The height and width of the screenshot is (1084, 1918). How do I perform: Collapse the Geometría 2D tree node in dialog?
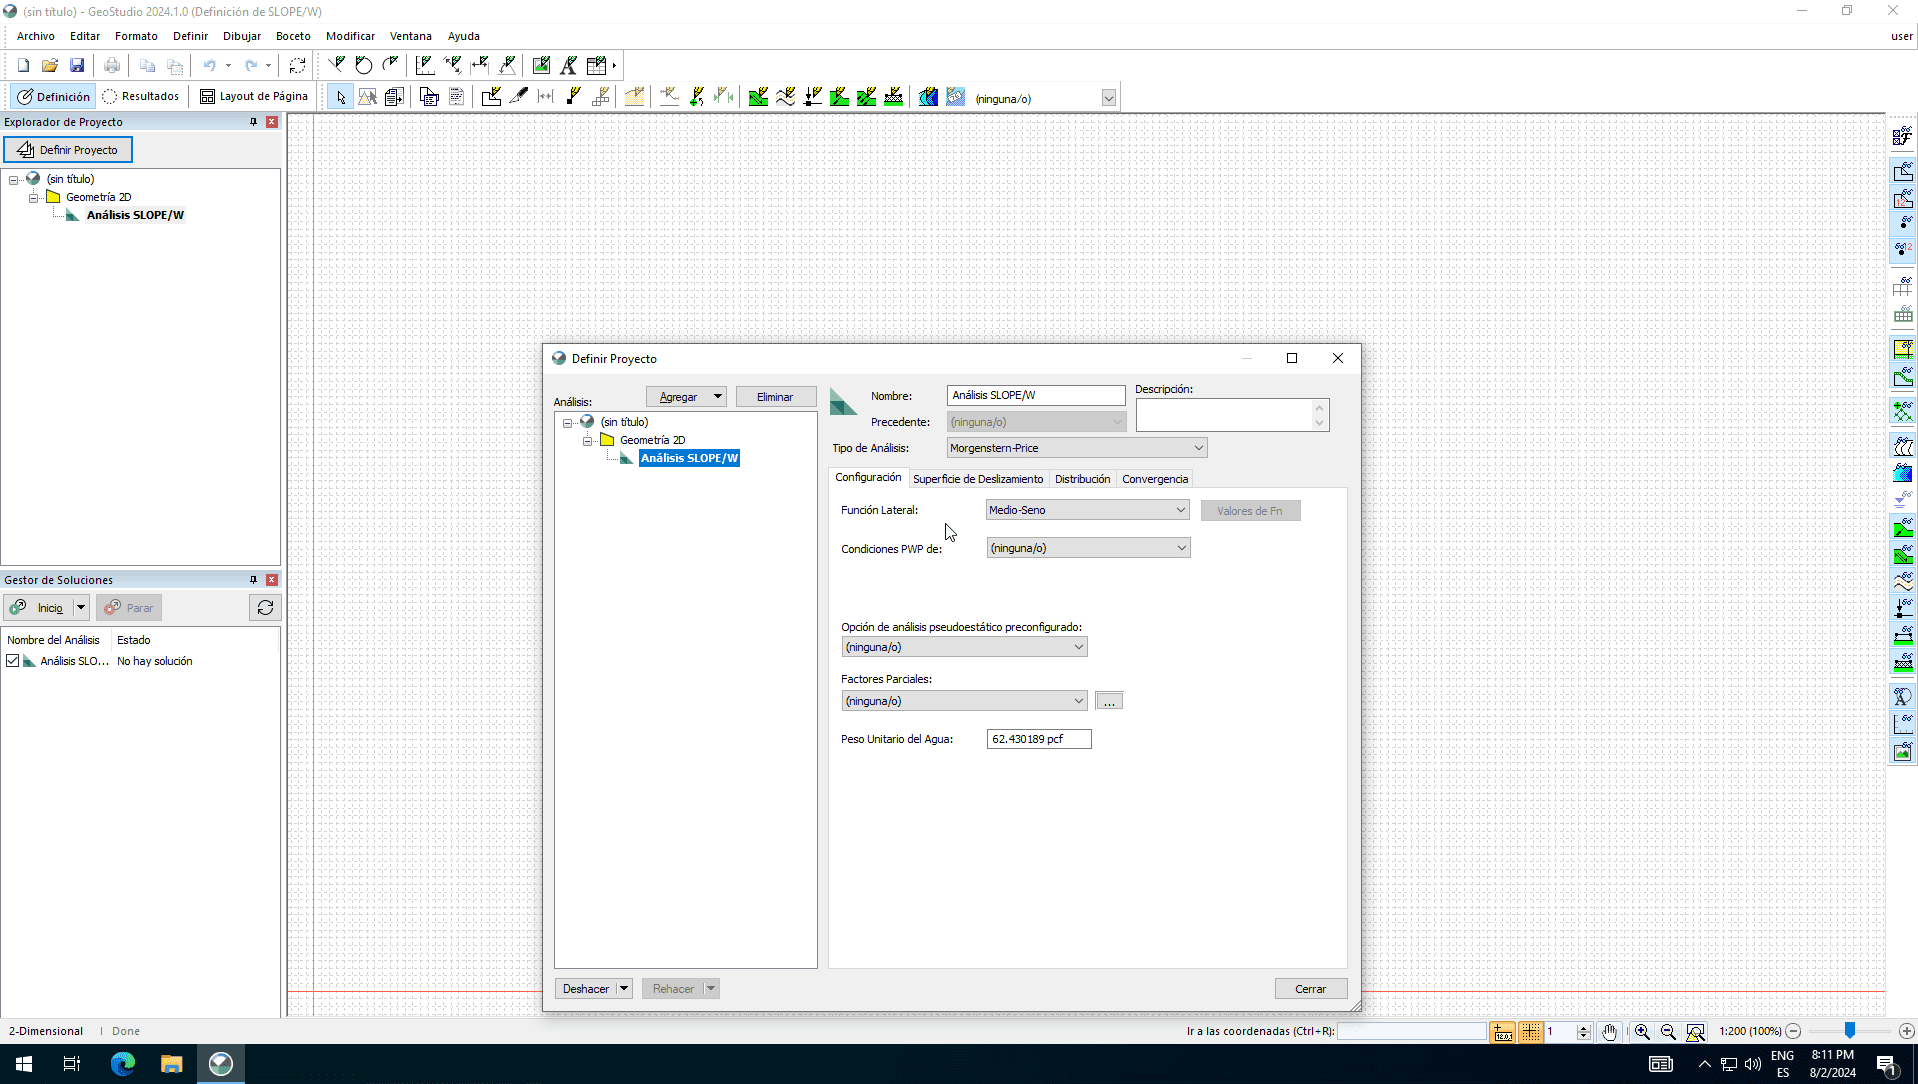pyautogui.click(x=588, y=441)
